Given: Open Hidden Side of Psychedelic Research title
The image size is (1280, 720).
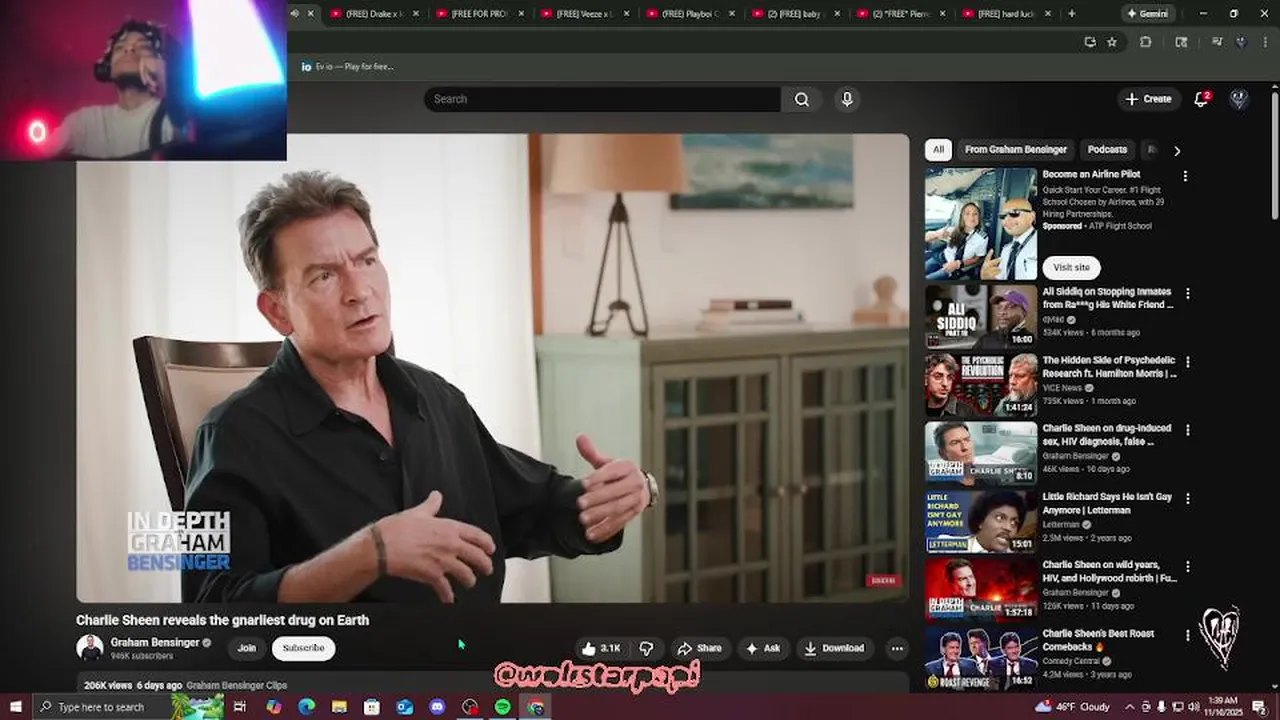Looking at the screenshot, I should [1110, 366].
